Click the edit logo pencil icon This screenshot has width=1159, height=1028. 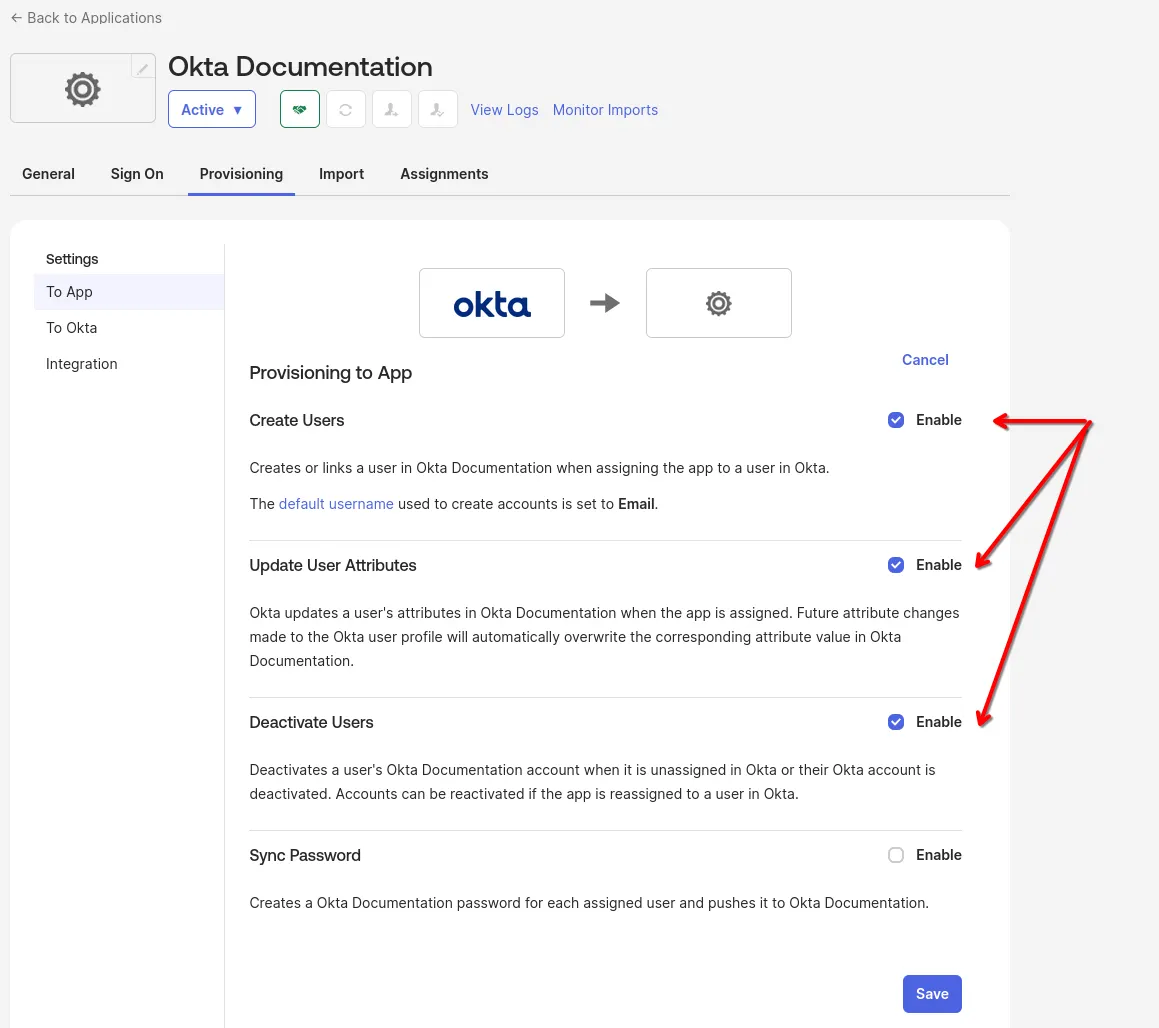click(143, 68)
